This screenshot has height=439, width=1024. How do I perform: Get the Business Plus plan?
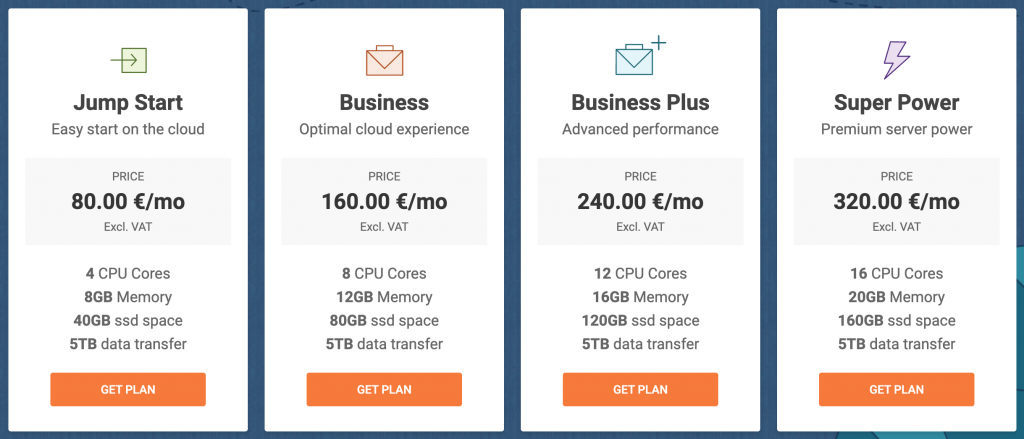(640, 389)
